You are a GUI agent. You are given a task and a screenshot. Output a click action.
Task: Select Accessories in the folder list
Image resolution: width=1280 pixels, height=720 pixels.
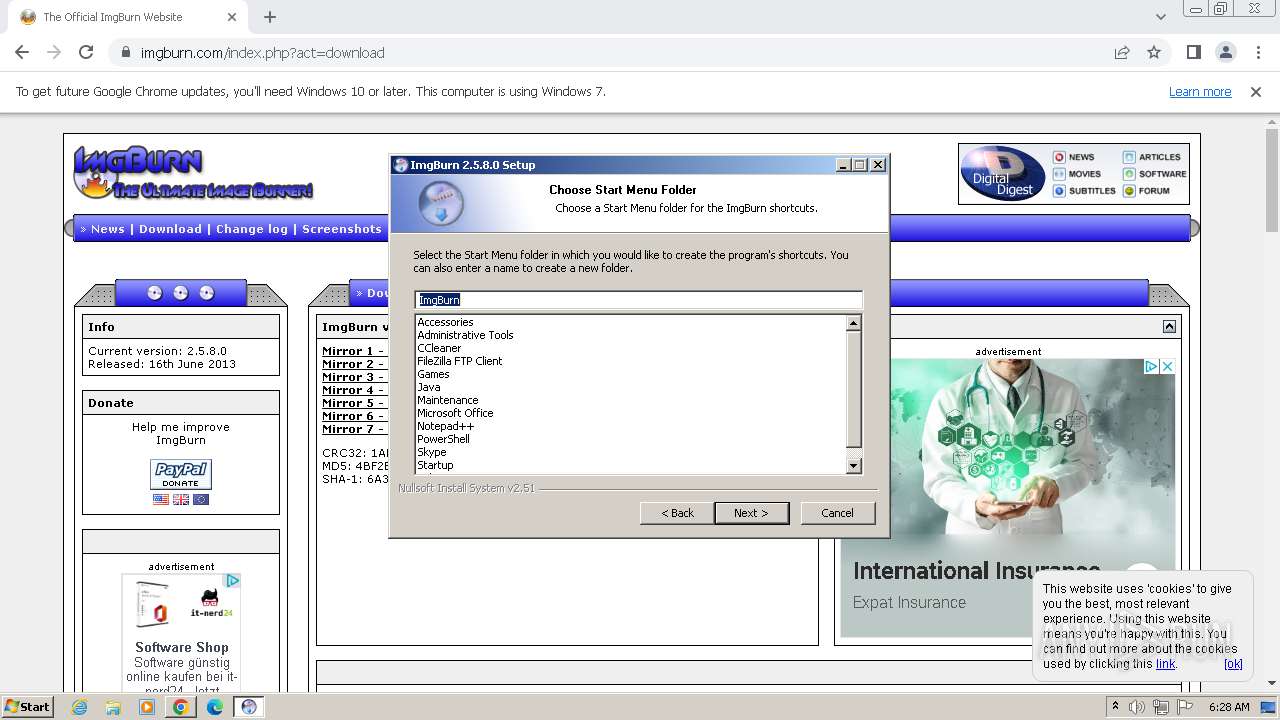click(x=445, y=322)
